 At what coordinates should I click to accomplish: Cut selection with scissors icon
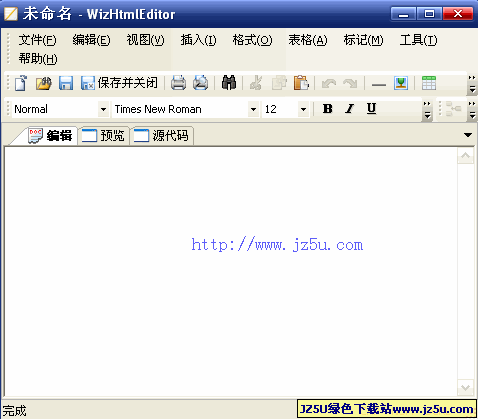[x=256, y=83]
